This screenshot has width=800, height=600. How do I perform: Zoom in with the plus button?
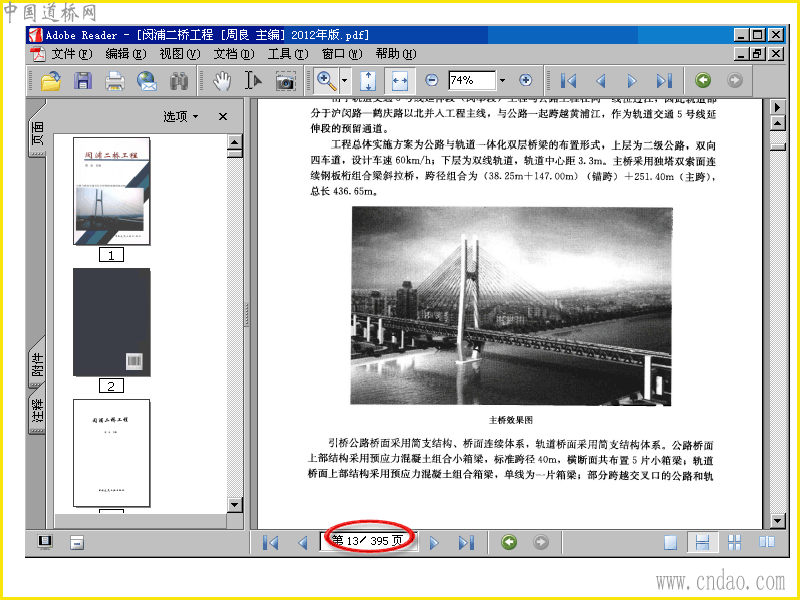point(526,80)
